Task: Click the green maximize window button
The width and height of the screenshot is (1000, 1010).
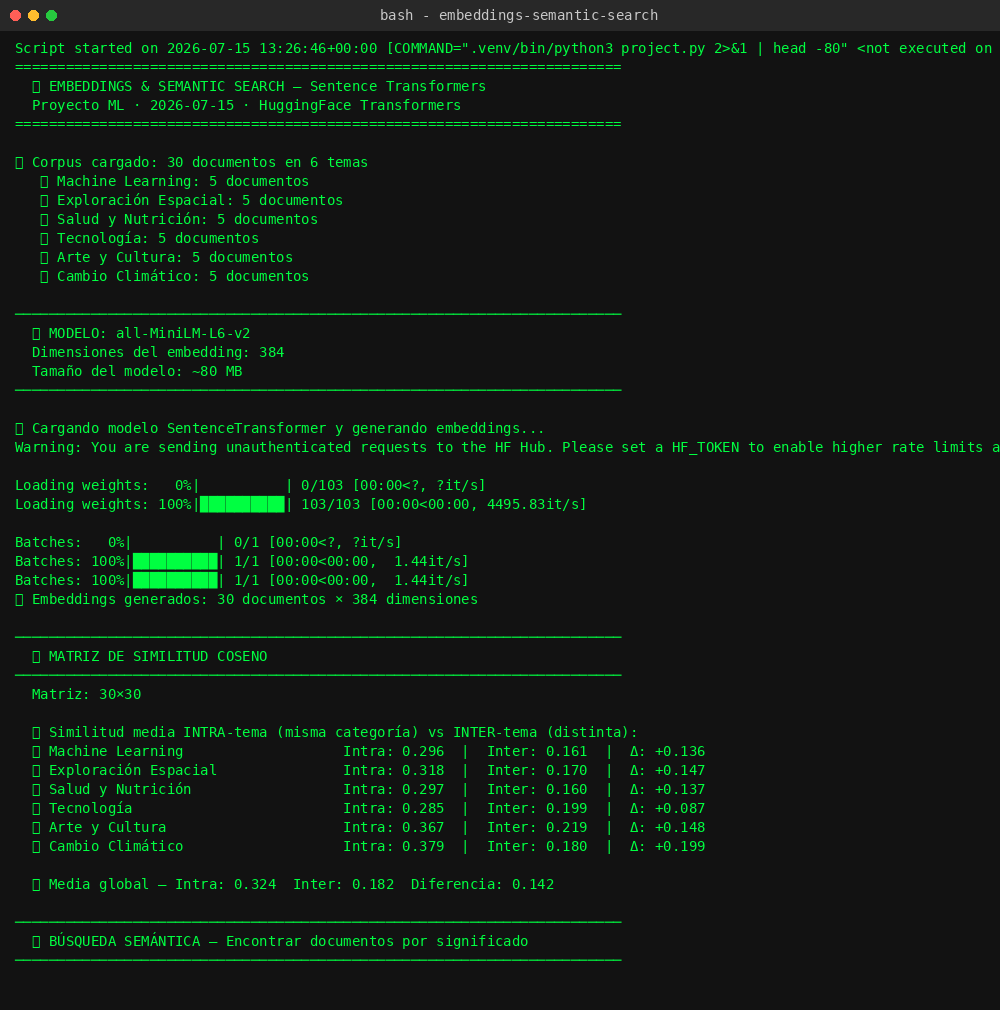Action: coord(52,15)
